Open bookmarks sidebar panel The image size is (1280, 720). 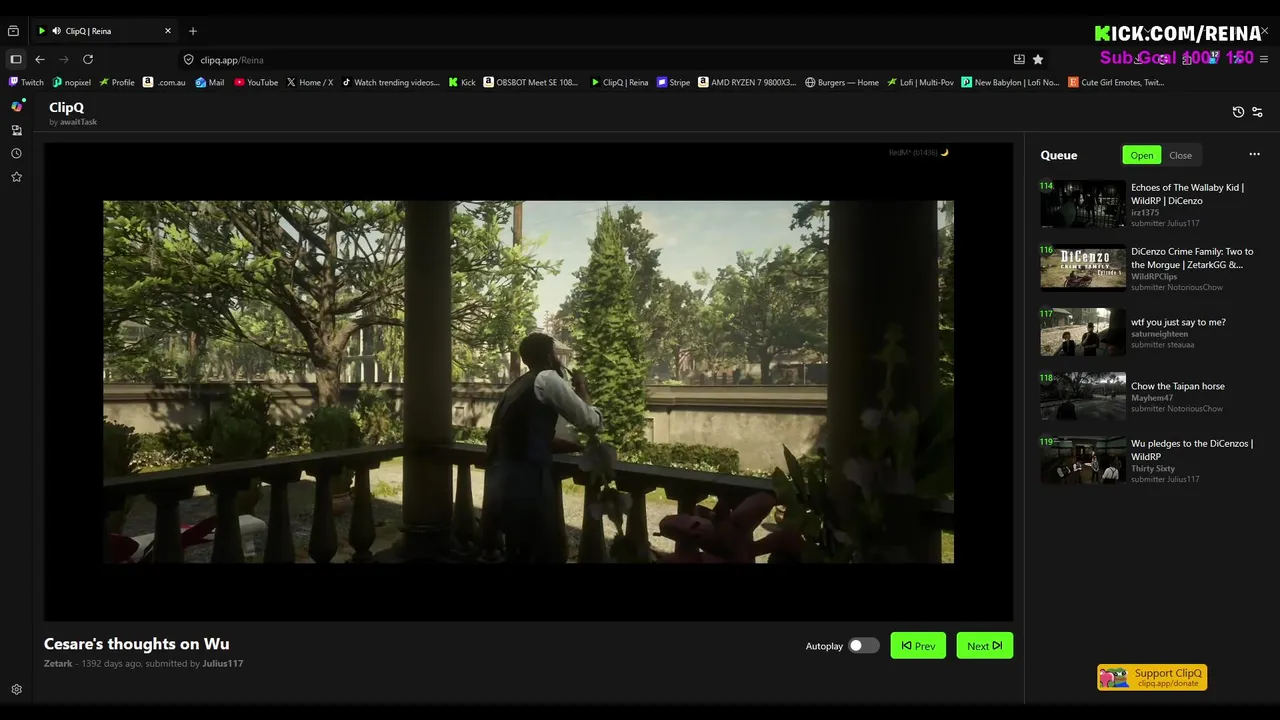16,177
